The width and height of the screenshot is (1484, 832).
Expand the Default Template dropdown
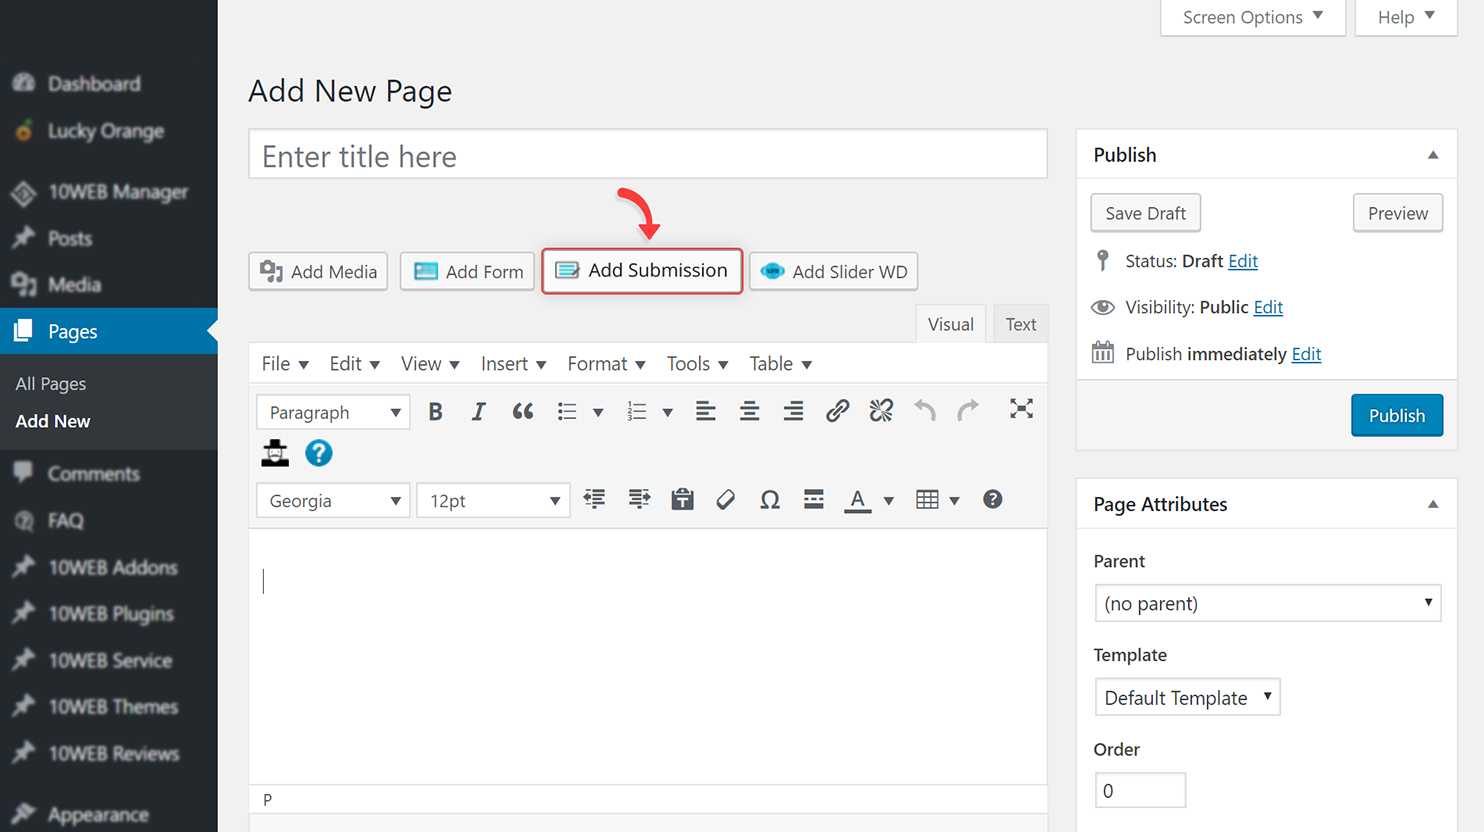coord(1187,697)
